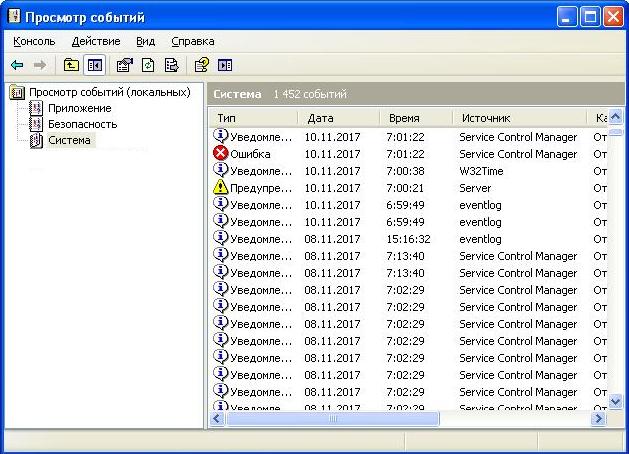629x454 pixels.
Task: Open the Консоль menu
Action: click(x=35, y=41)
